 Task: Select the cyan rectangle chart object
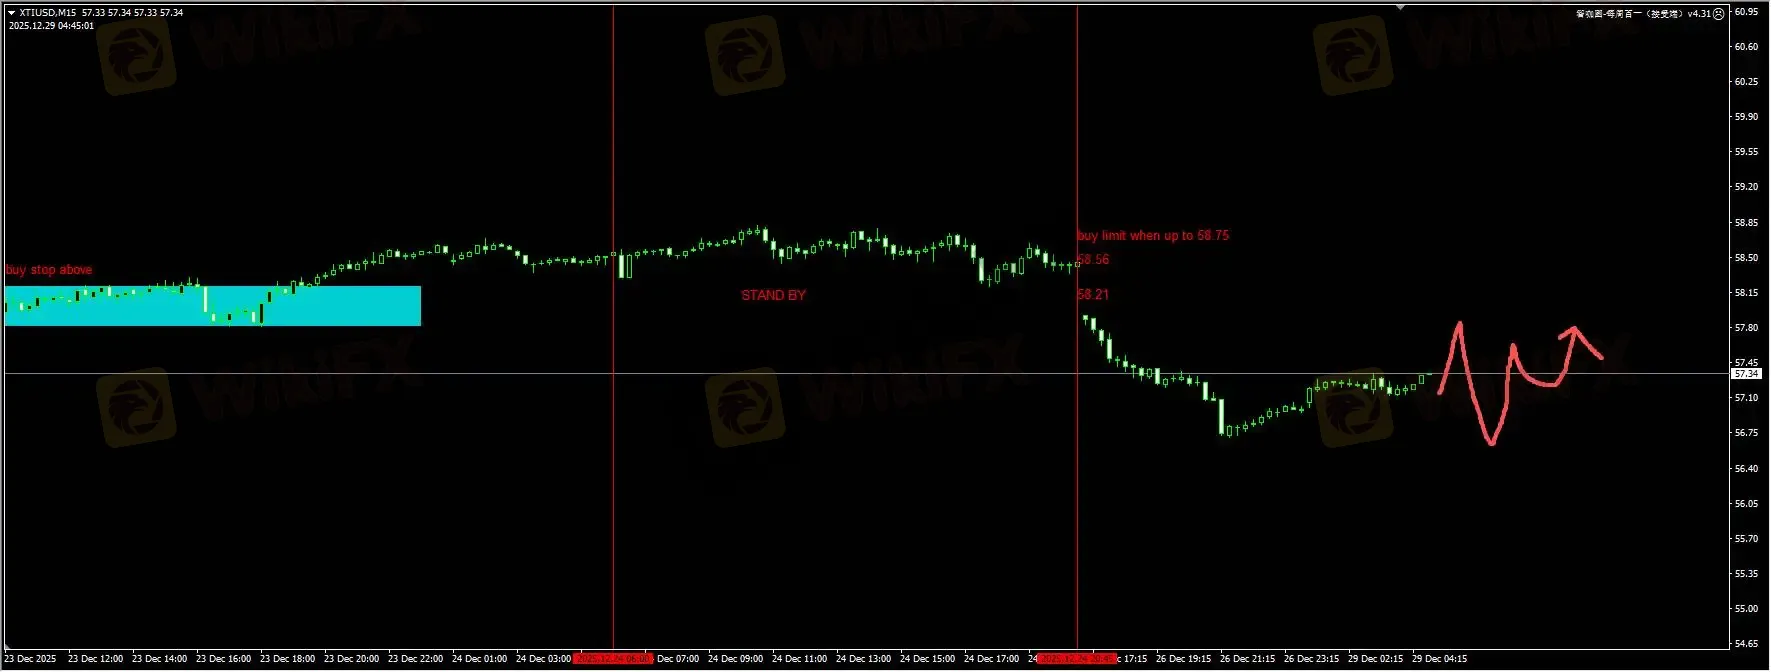pos(213,306)
